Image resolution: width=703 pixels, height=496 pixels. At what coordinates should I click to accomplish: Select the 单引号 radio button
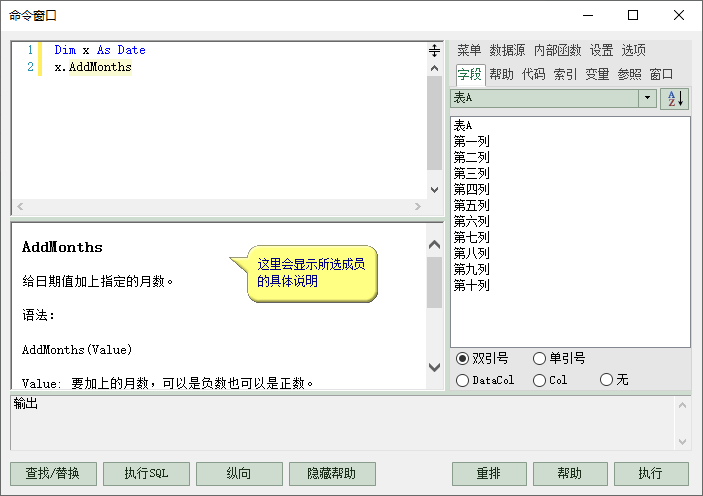pos(540,359)
